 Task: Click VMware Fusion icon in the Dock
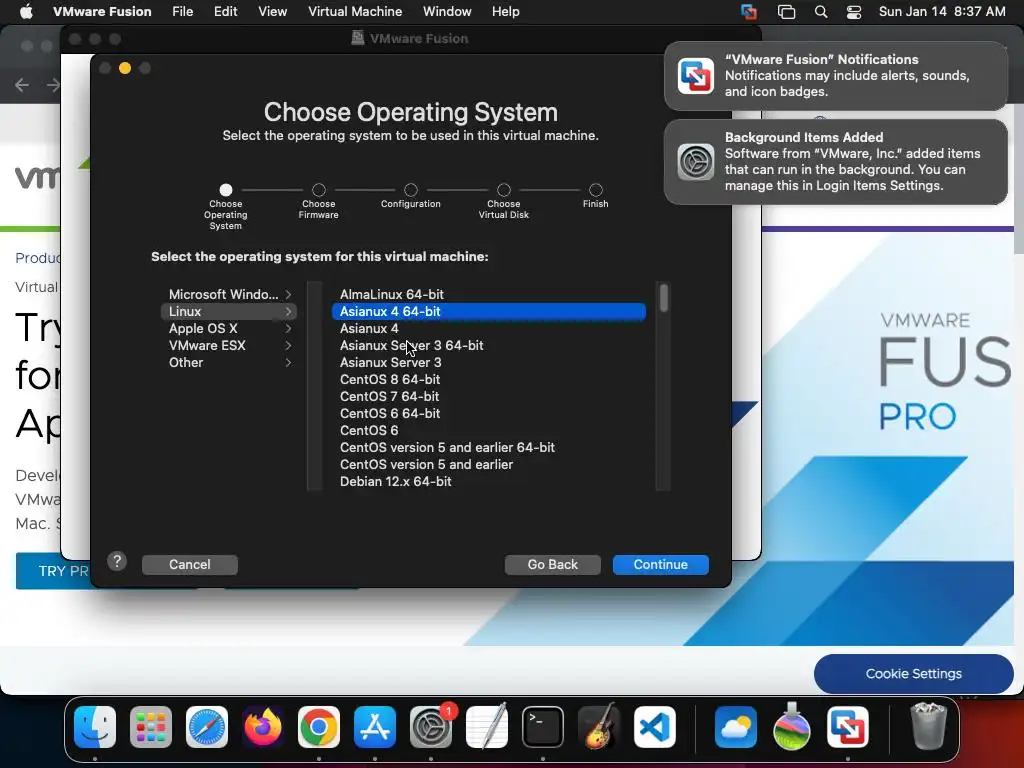(848, 727)
